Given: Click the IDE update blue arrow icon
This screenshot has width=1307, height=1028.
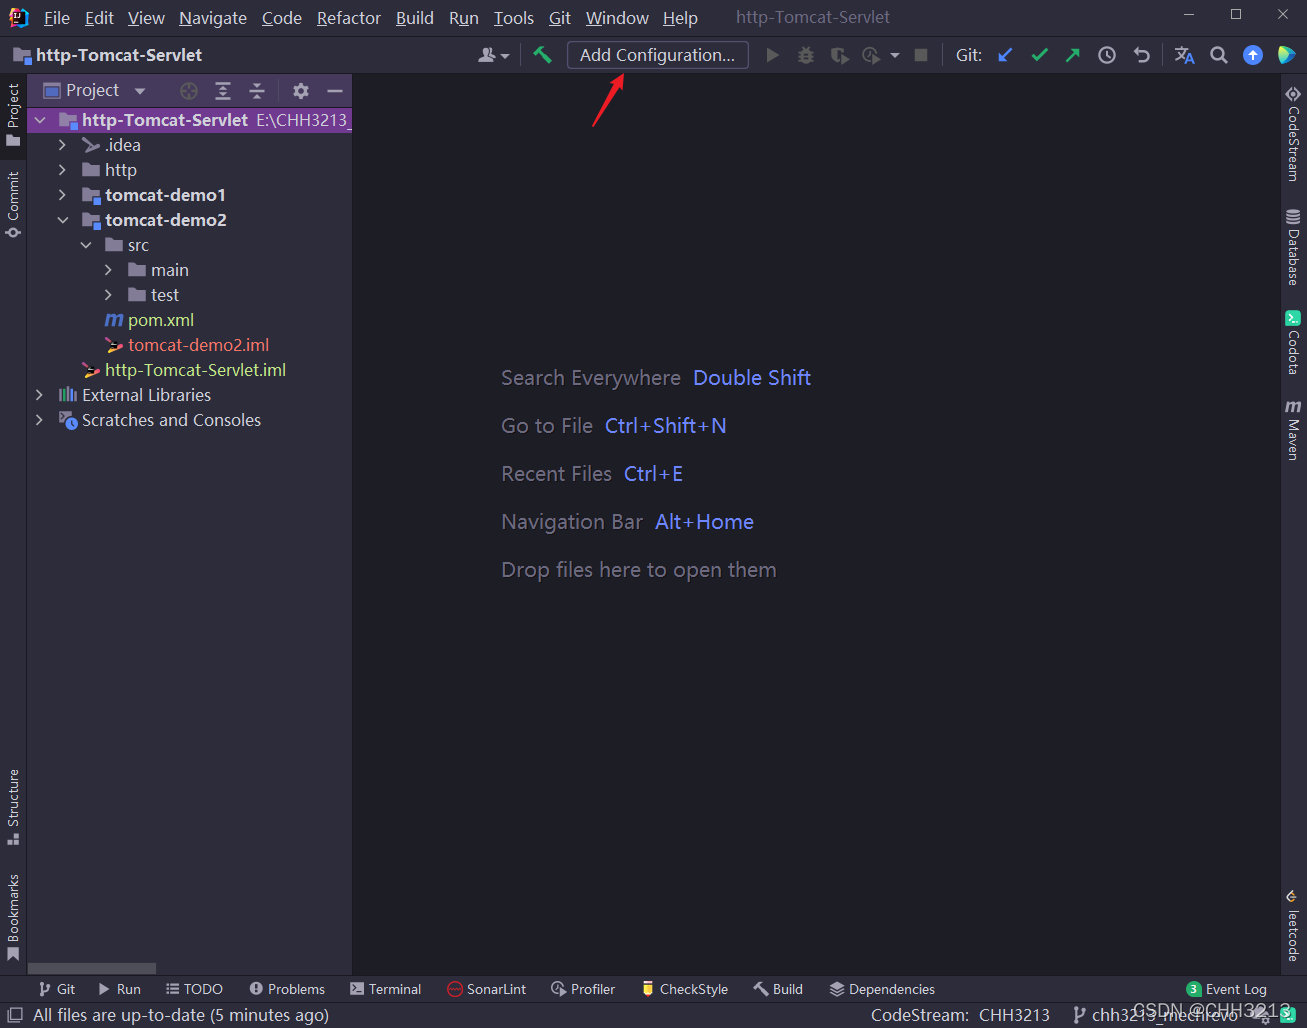Looking at the screenshot, I should 1253,55.
